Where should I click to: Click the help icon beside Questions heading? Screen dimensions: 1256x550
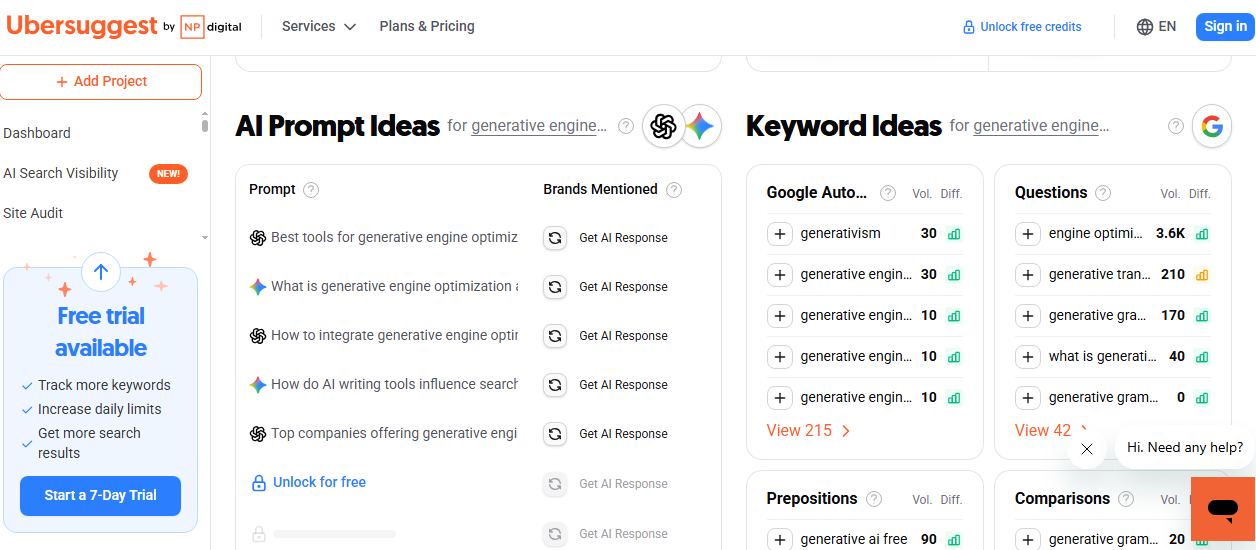point(1103,193)
